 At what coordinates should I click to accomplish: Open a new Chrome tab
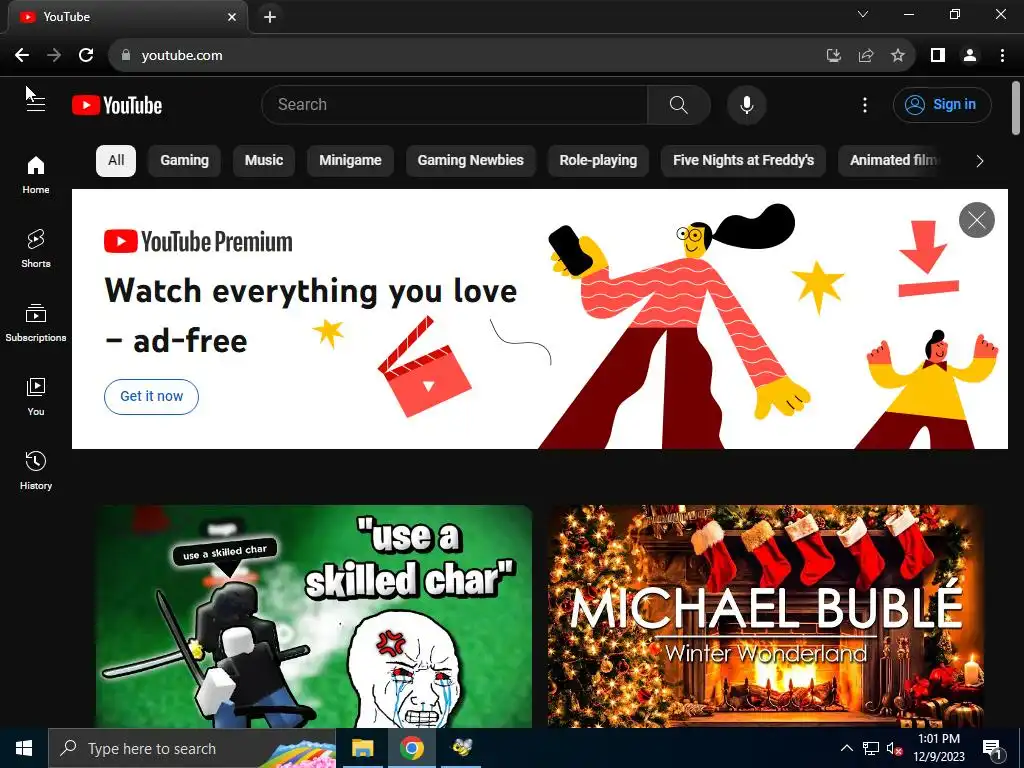270,17
